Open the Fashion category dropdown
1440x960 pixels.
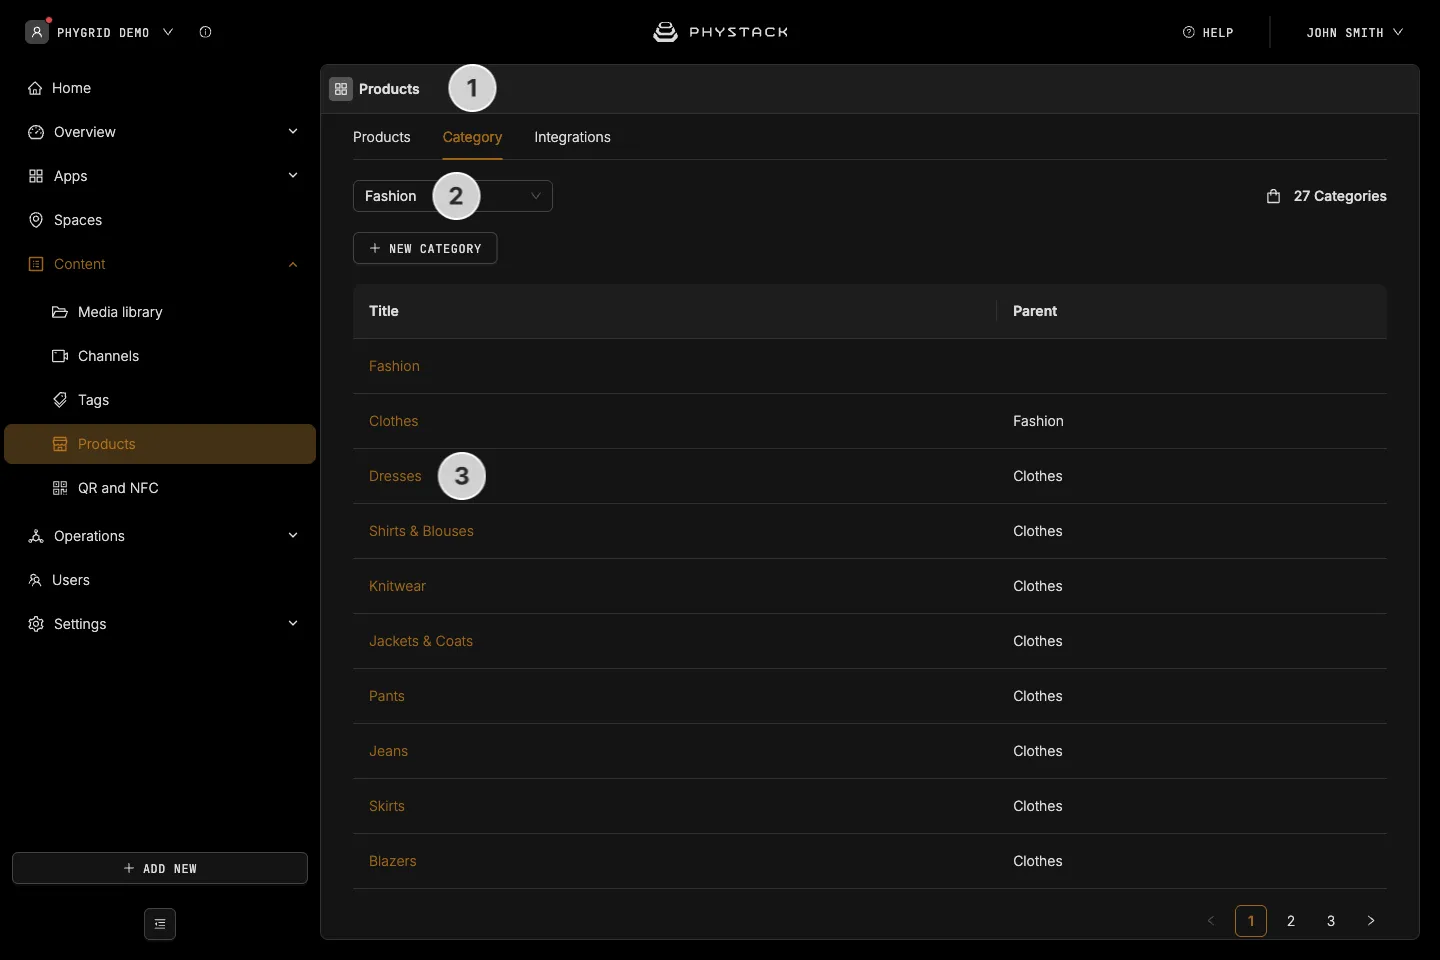(x=453, y=196)
